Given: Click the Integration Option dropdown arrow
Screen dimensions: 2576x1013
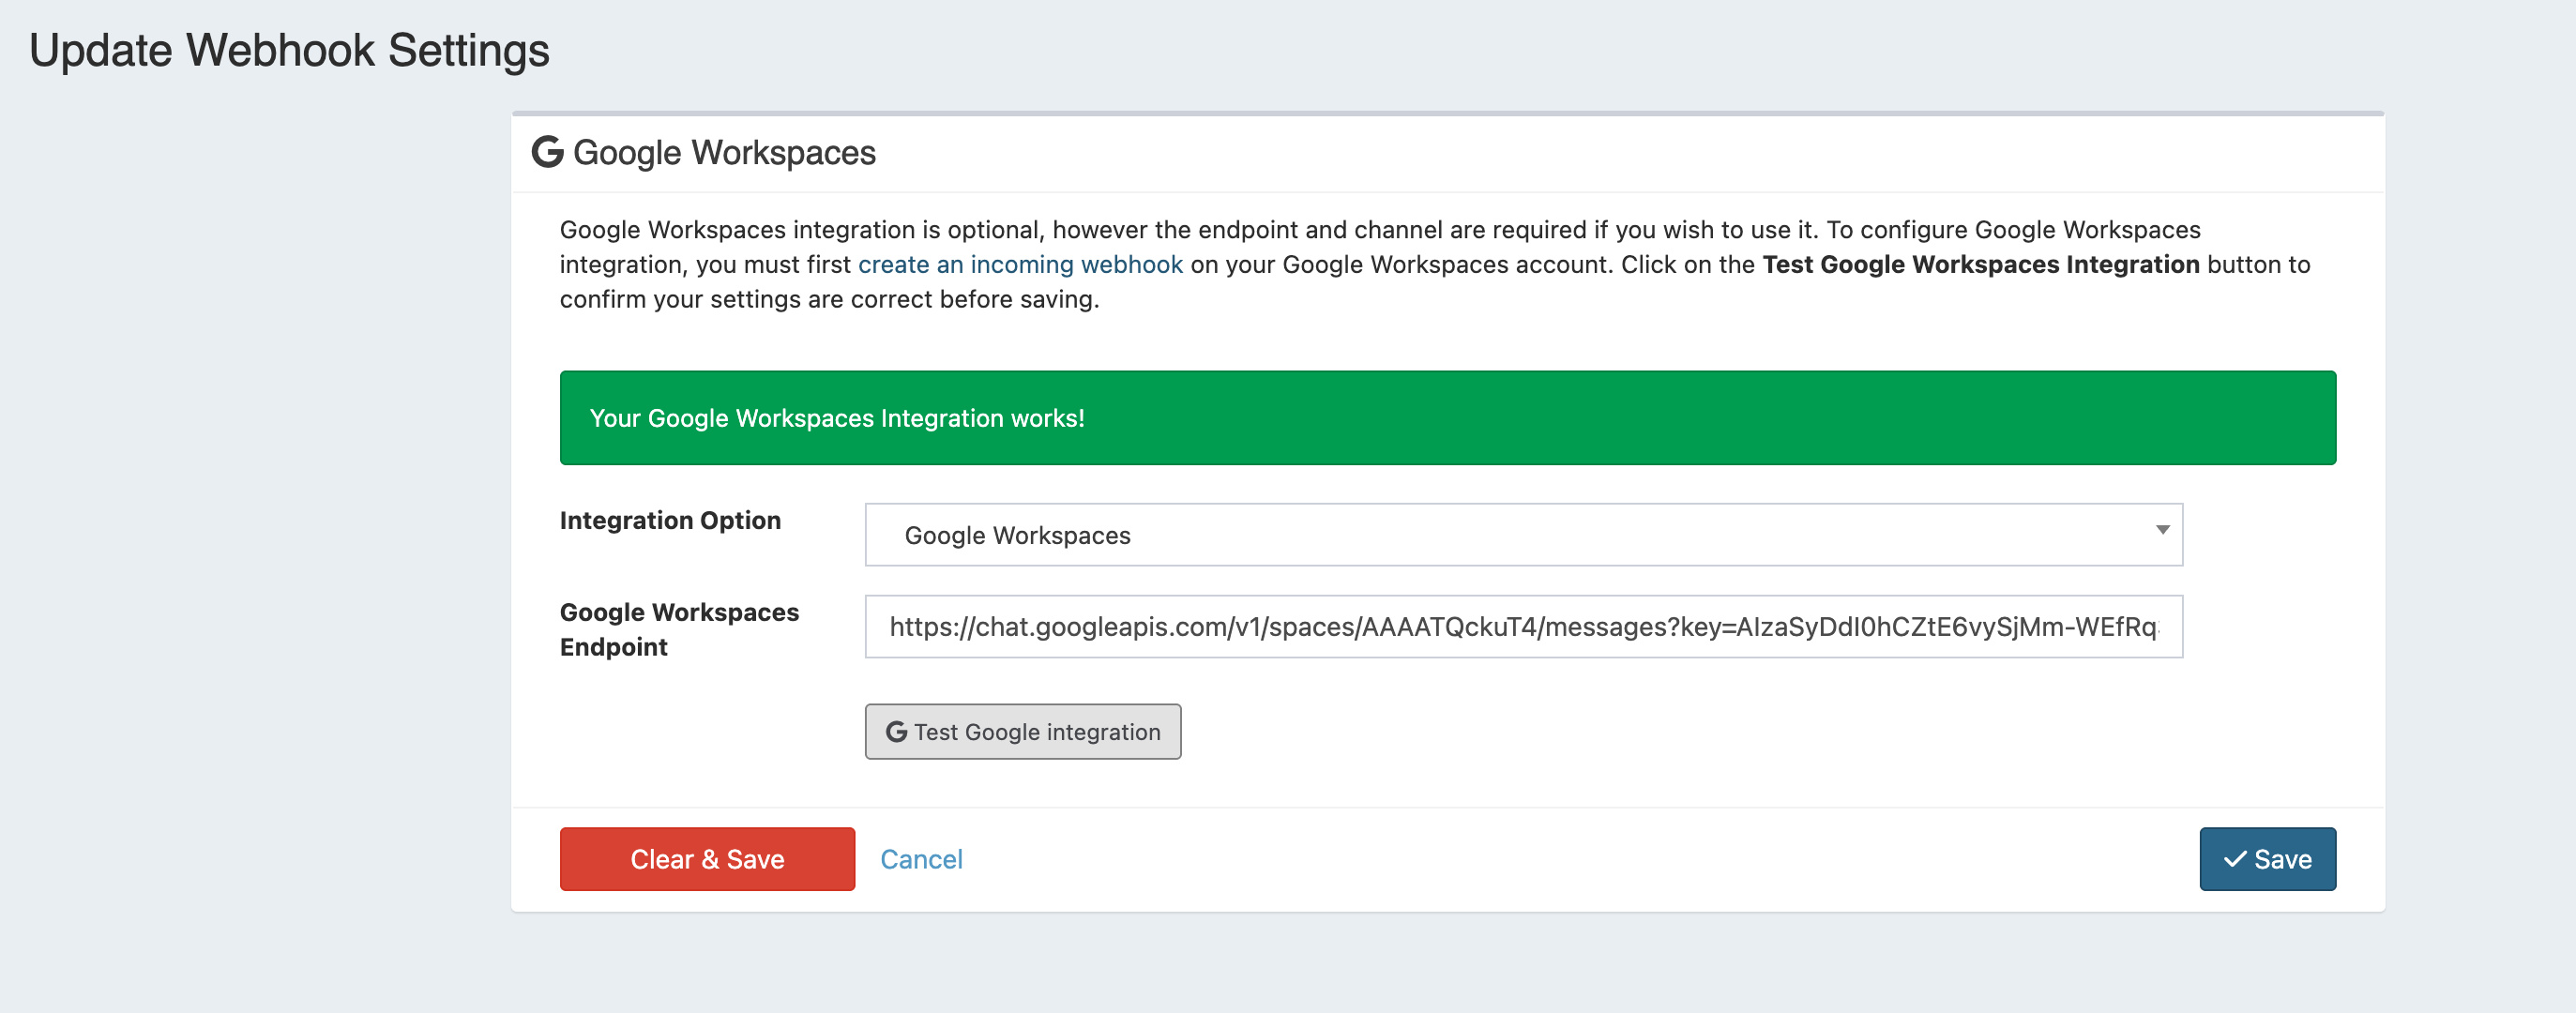Looking at the screenshot, I should coord(2162,530).
